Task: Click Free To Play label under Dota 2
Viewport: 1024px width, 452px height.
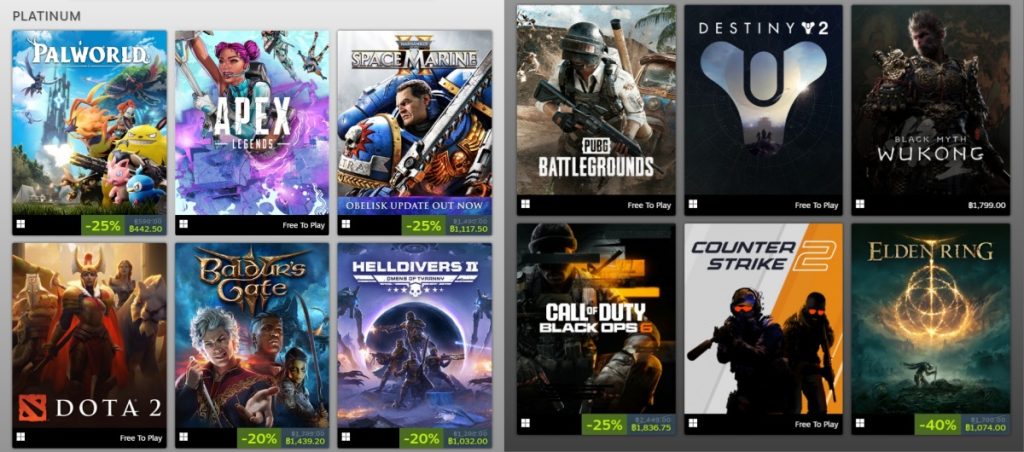Action: pos(140,438)
